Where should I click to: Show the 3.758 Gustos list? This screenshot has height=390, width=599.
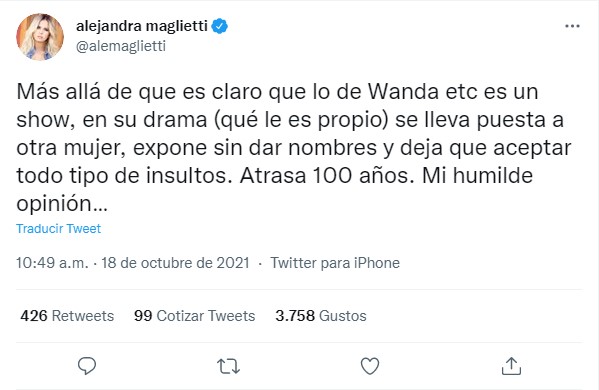click(x=321, y=316)
